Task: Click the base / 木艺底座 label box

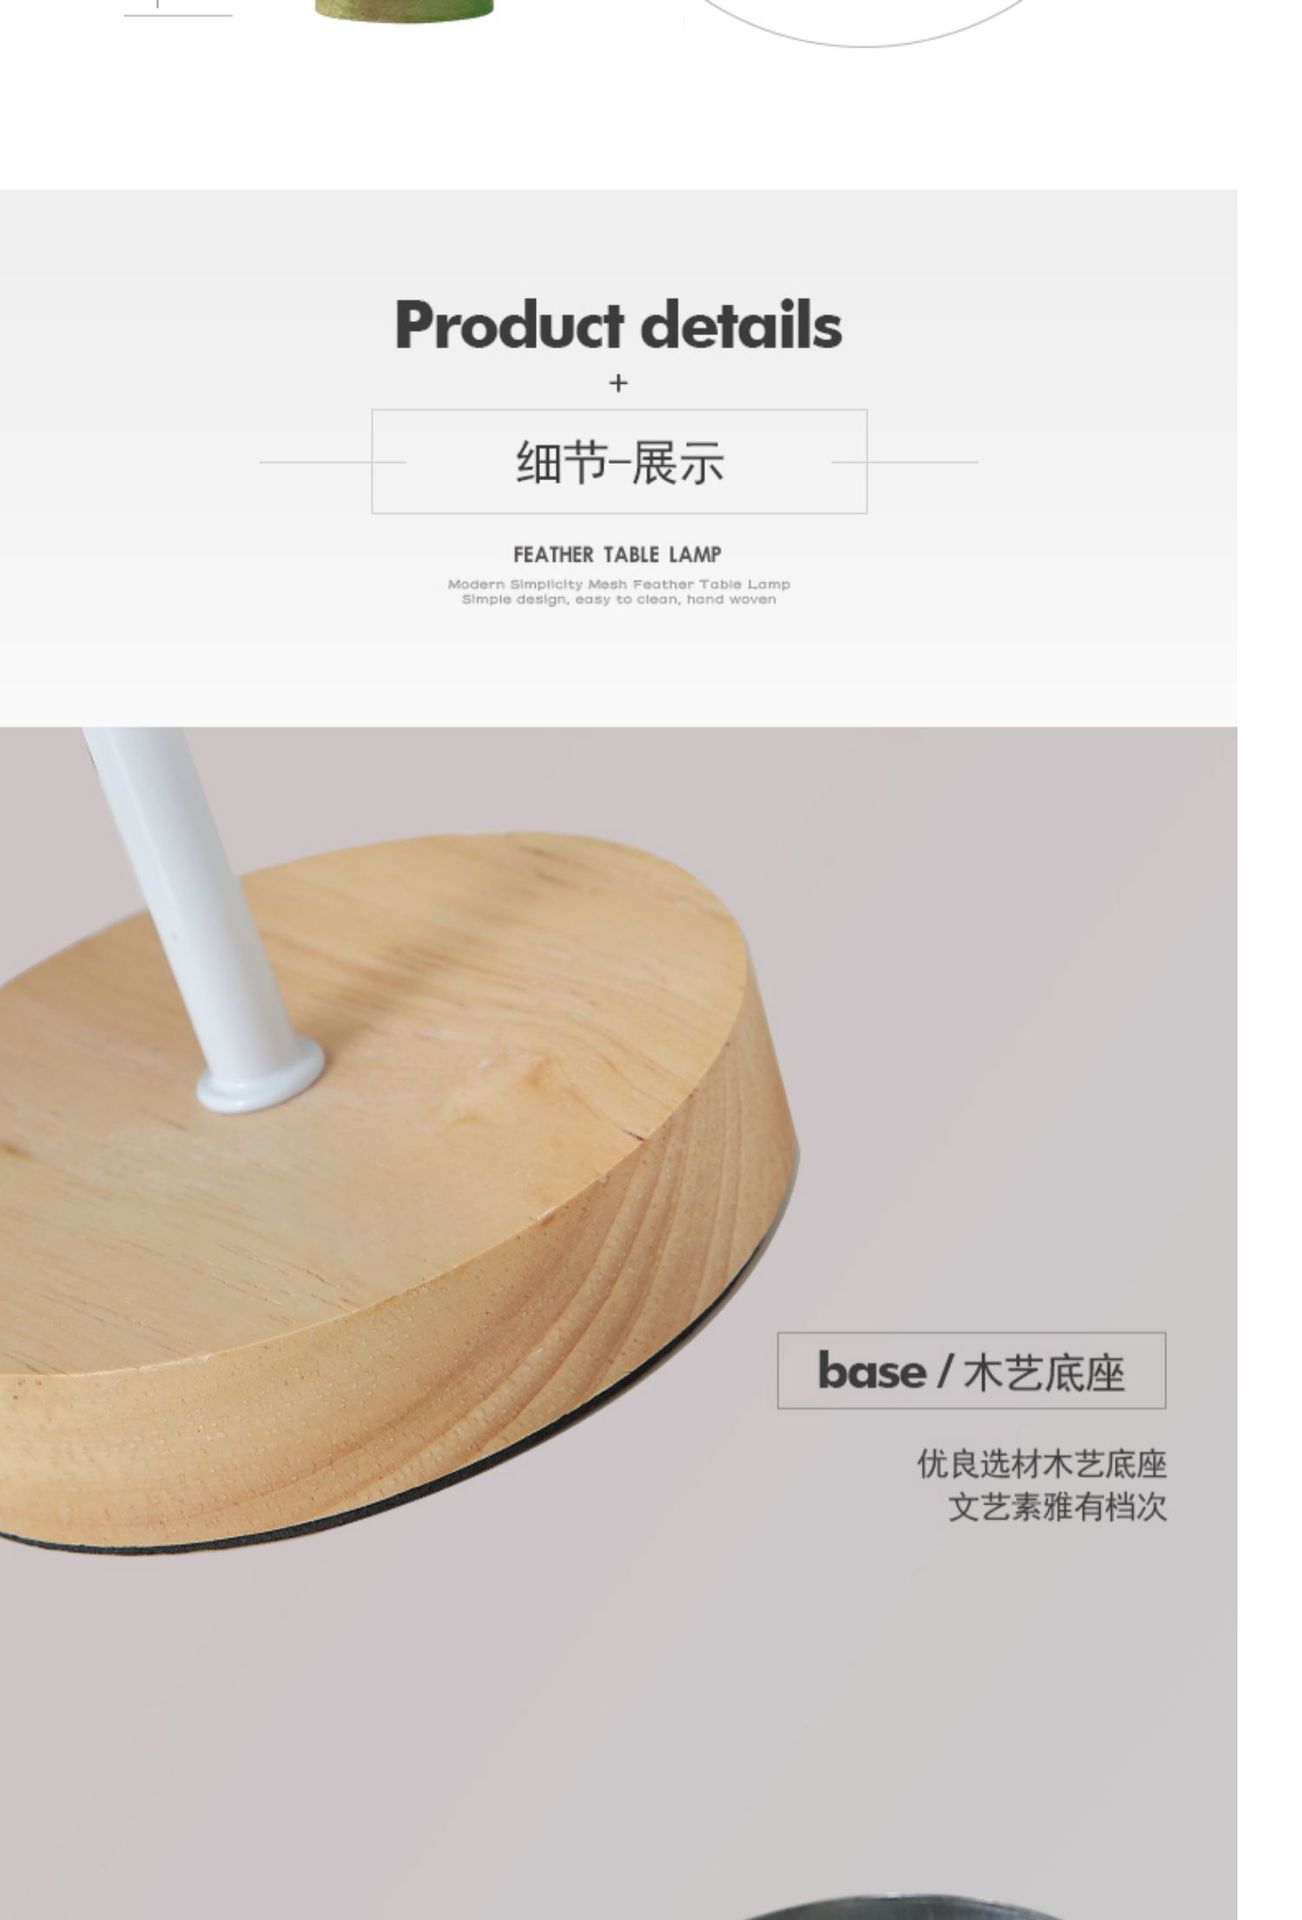Action: click(971, 1370)
